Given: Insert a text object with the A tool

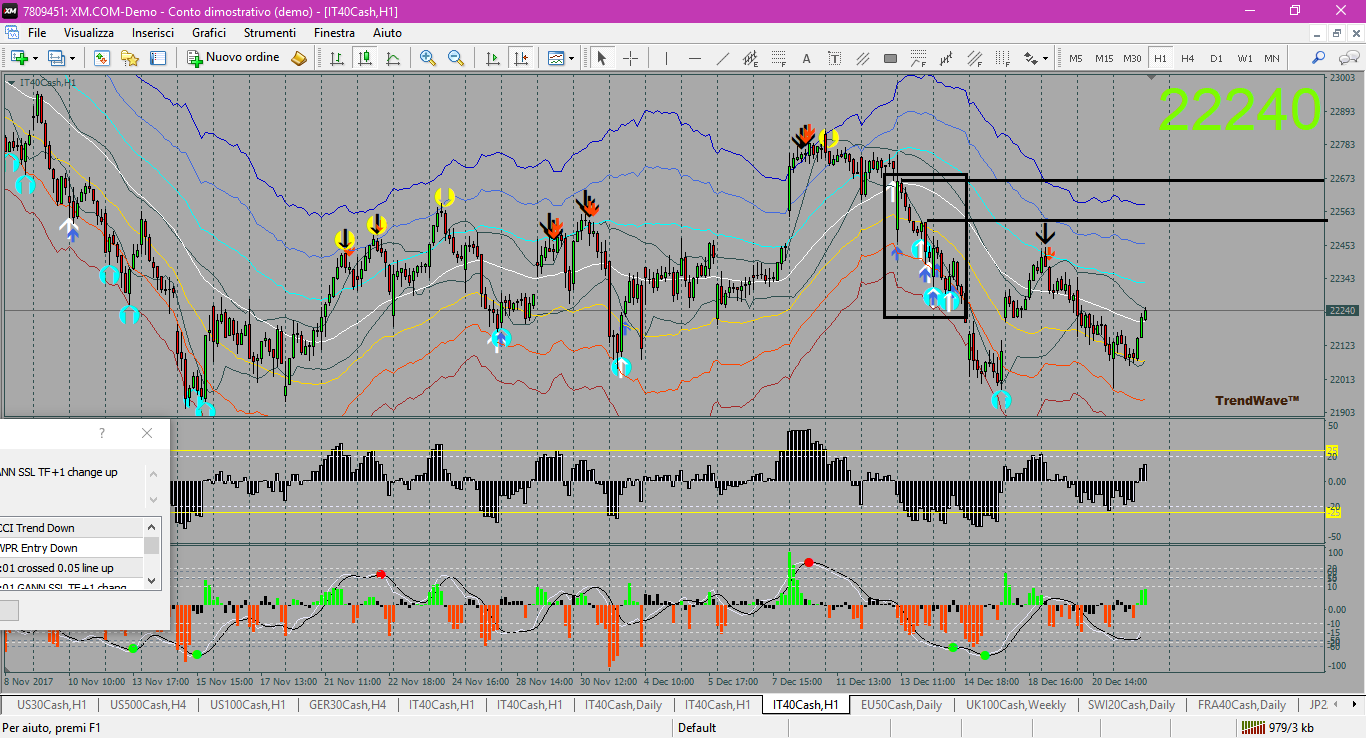Looking at the screenshot, I should pos(807,58).
